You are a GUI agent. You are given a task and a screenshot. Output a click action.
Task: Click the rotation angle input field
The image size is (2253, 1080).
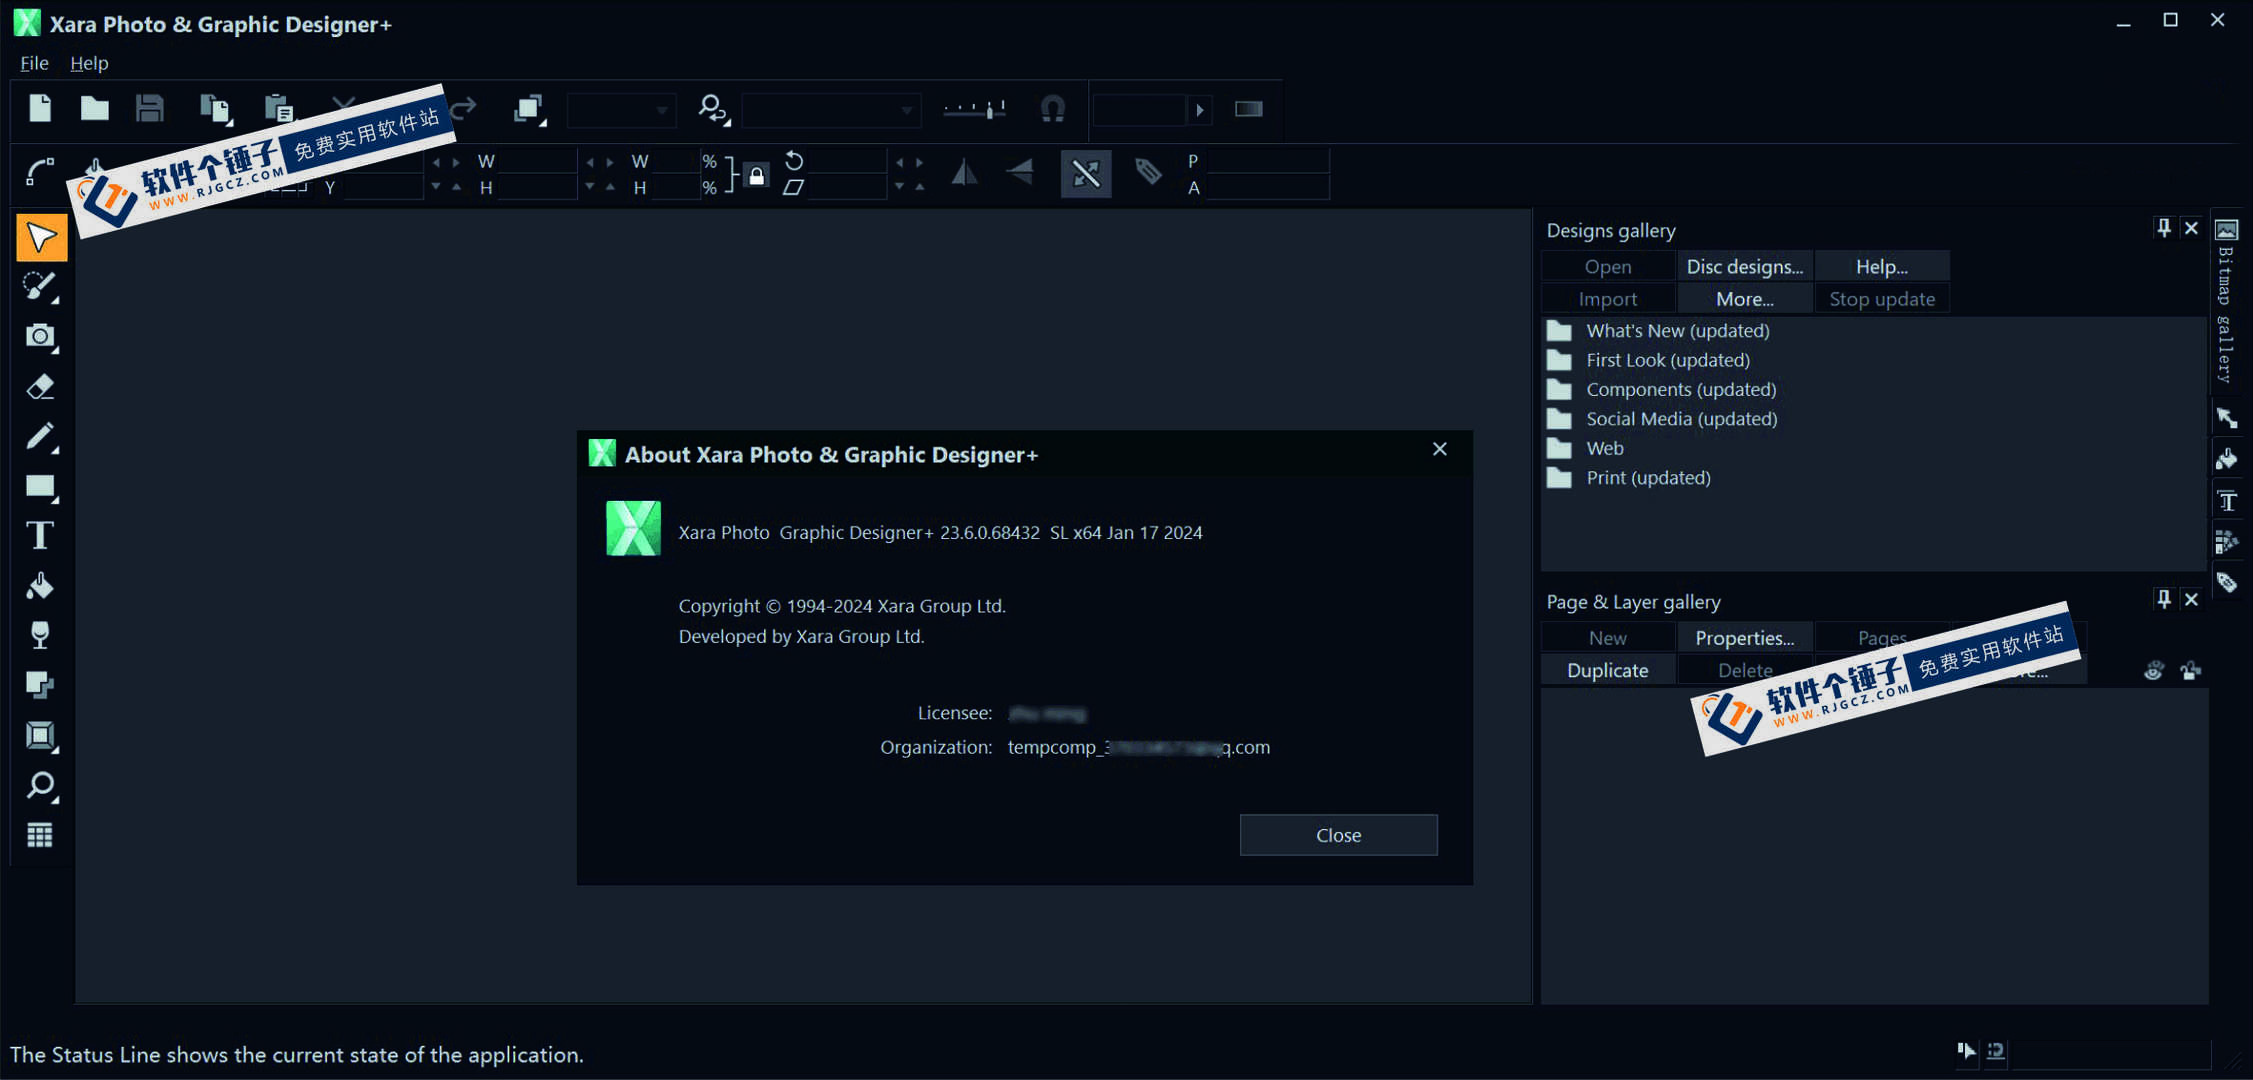pos(846,162)
